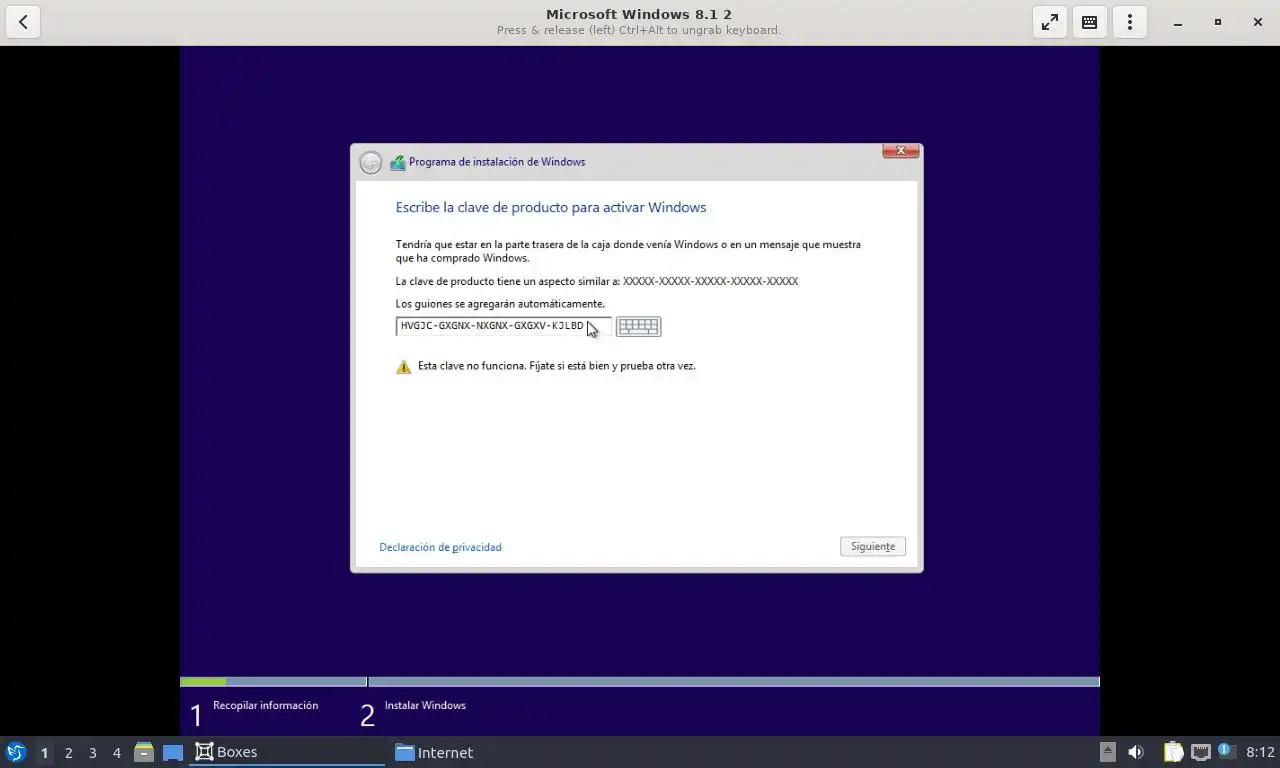Close the Boxes window

pos(1258,22)
